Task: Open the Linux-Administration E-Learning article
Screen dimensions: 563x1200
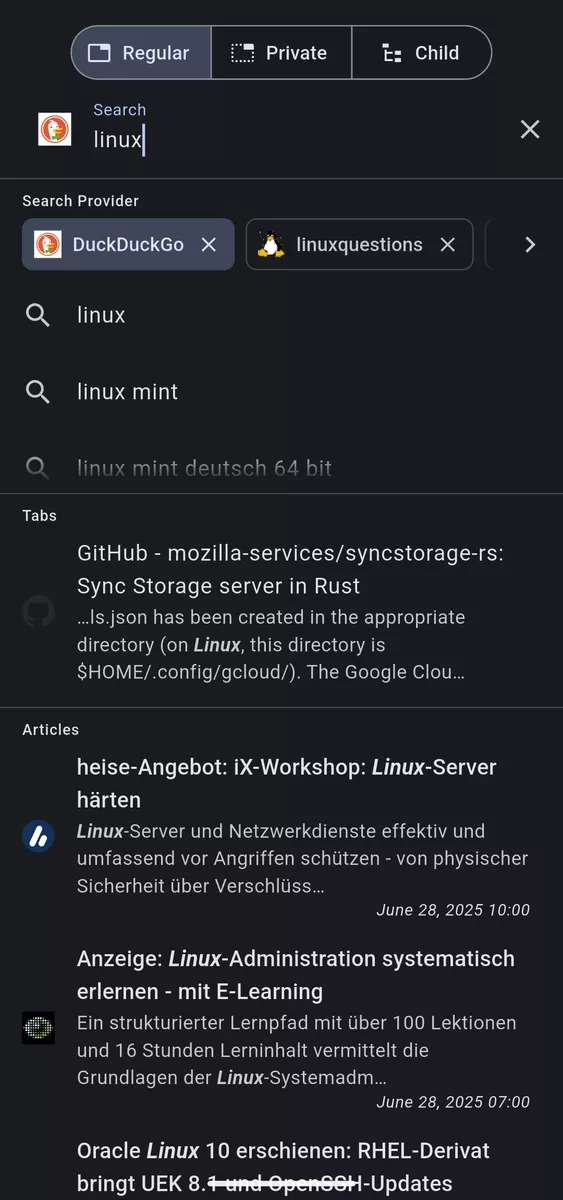Action: coord(281,1028)
